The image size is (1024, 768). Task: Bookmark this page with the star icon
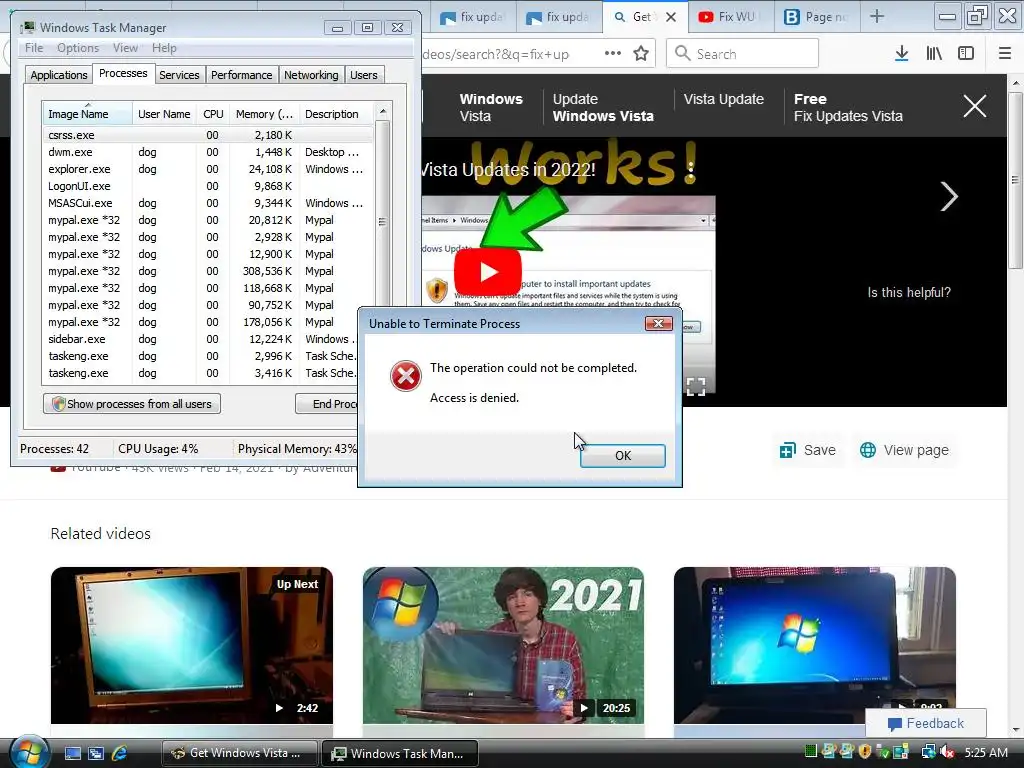click(641, 54)
